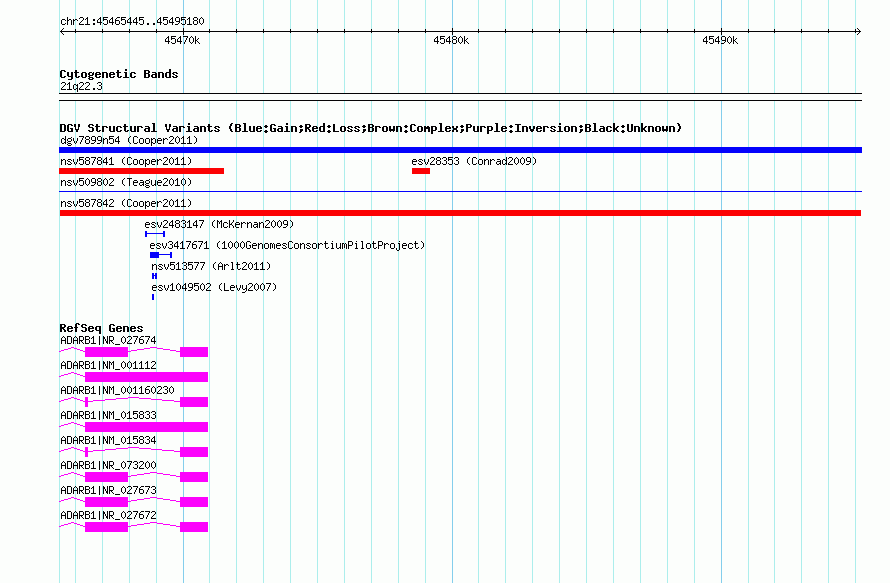Select the ADARB1|NM_015834 gene glyph
This screenshot has width=890, height=583.
(133, 452)
